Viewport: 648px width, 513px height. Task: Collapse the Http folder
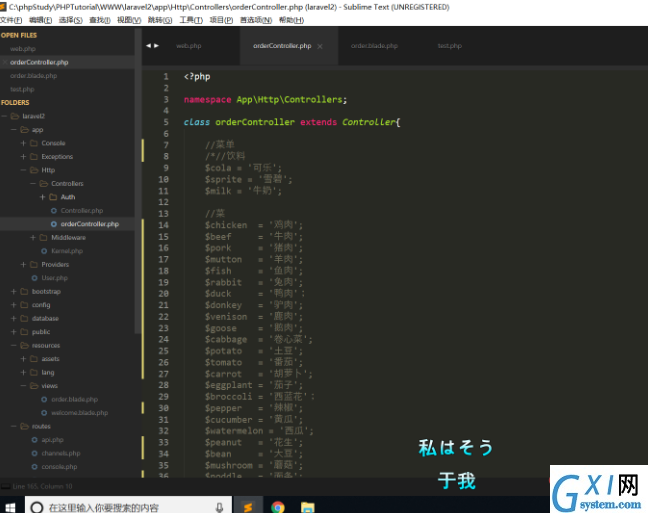23,170
